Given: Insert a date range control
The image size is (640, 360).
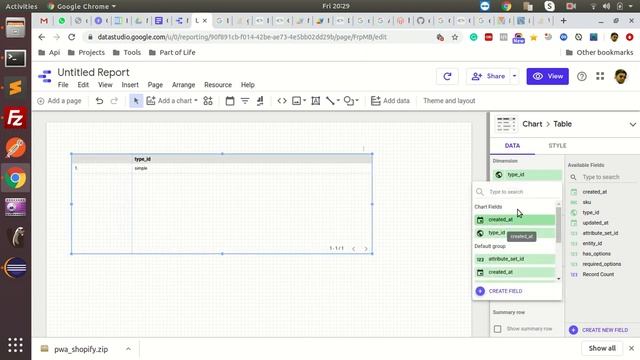Looking at the screenshot, I should [230, 101].
